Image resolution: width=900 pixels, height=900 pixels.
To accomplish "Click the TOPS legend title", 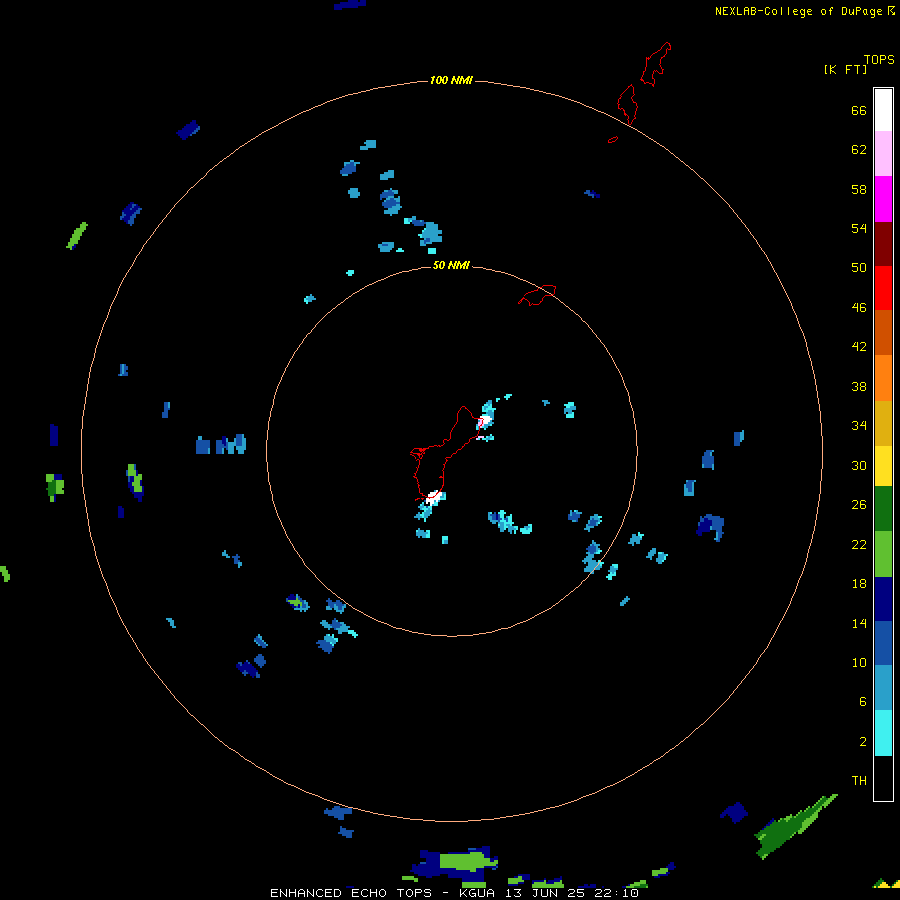I will (x=879, y=60).
